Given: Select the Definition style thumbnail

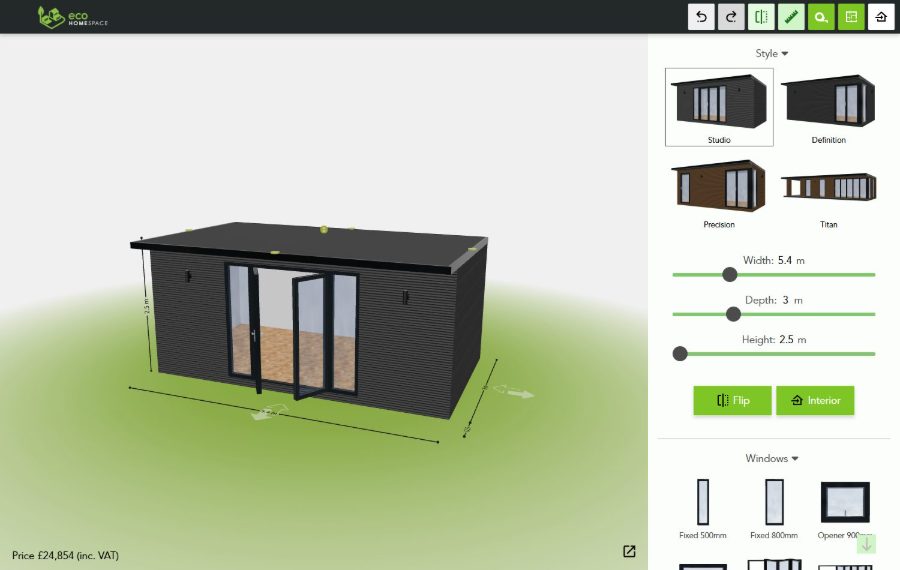Looking at the screenshot, I should click(828, 107).
